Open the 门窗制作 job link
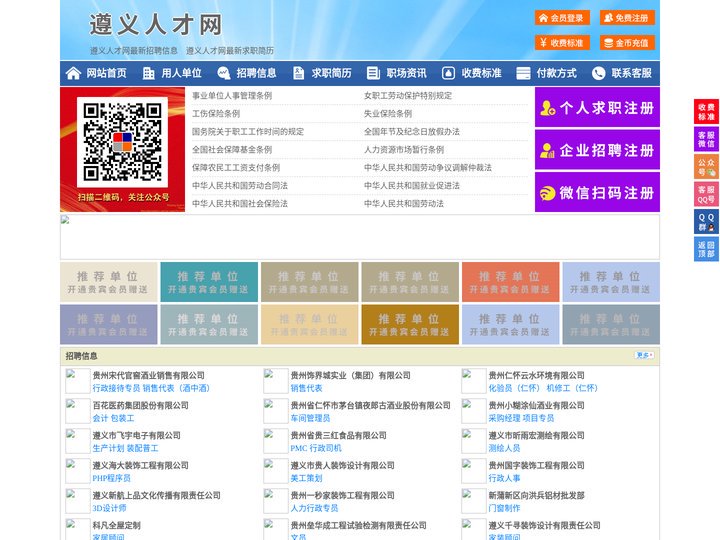The height and width of the screenshot is (540, 720). [x=504, y=508]
